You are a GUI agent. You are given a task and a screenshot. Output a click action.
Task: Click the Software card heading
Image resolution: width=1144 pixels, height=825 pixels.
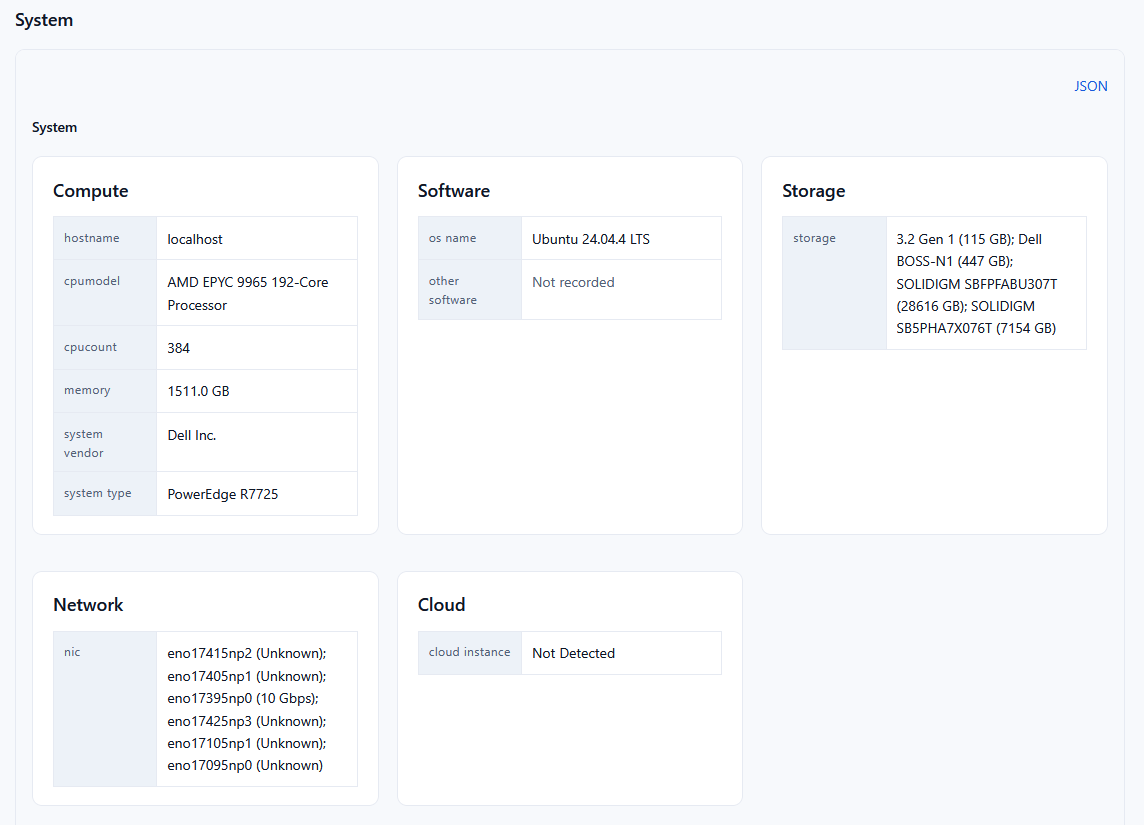point(454,191)
